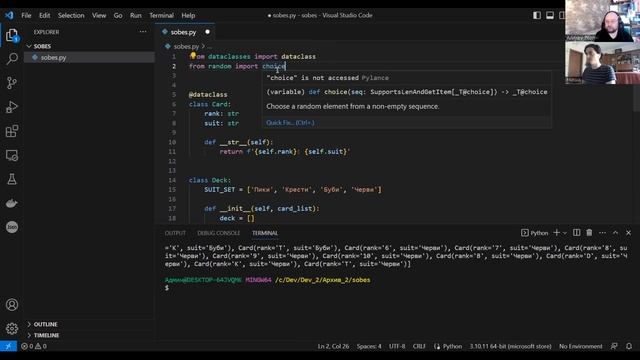This screenshot has width=640, height=360.
Task: Open terminal panel more actions ellipsis
Action: [x=602, y=233]
